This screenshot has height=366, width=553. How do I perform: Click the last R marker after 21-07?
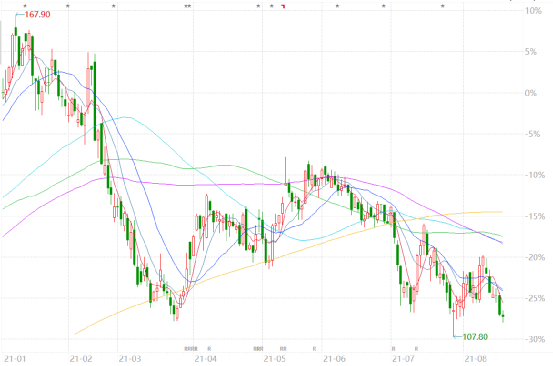416,349
